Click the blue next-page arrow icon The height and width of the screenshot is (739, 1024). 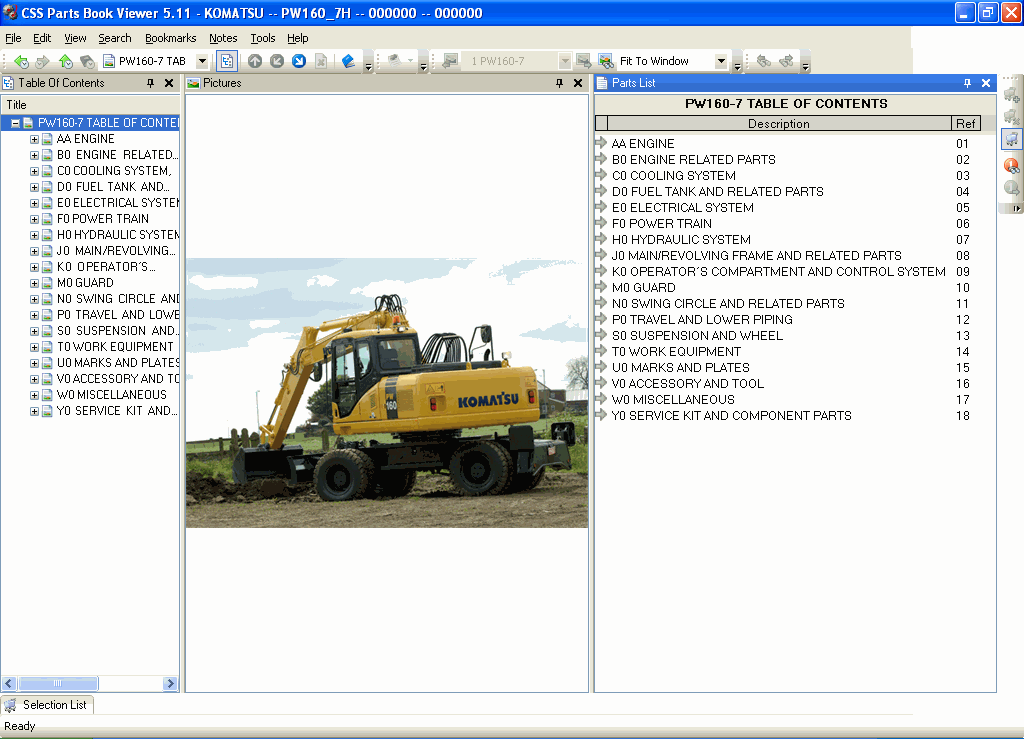299,61
